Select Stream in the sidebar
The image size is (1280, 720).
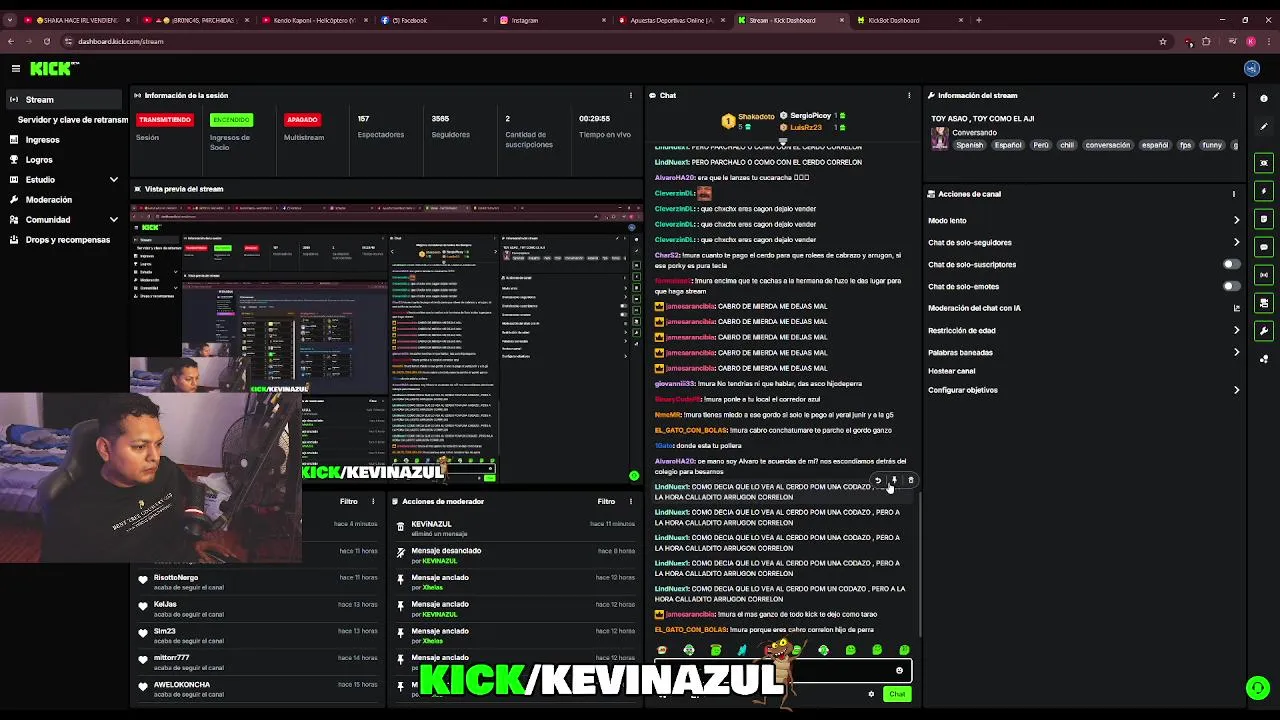[x=64, y=100]
